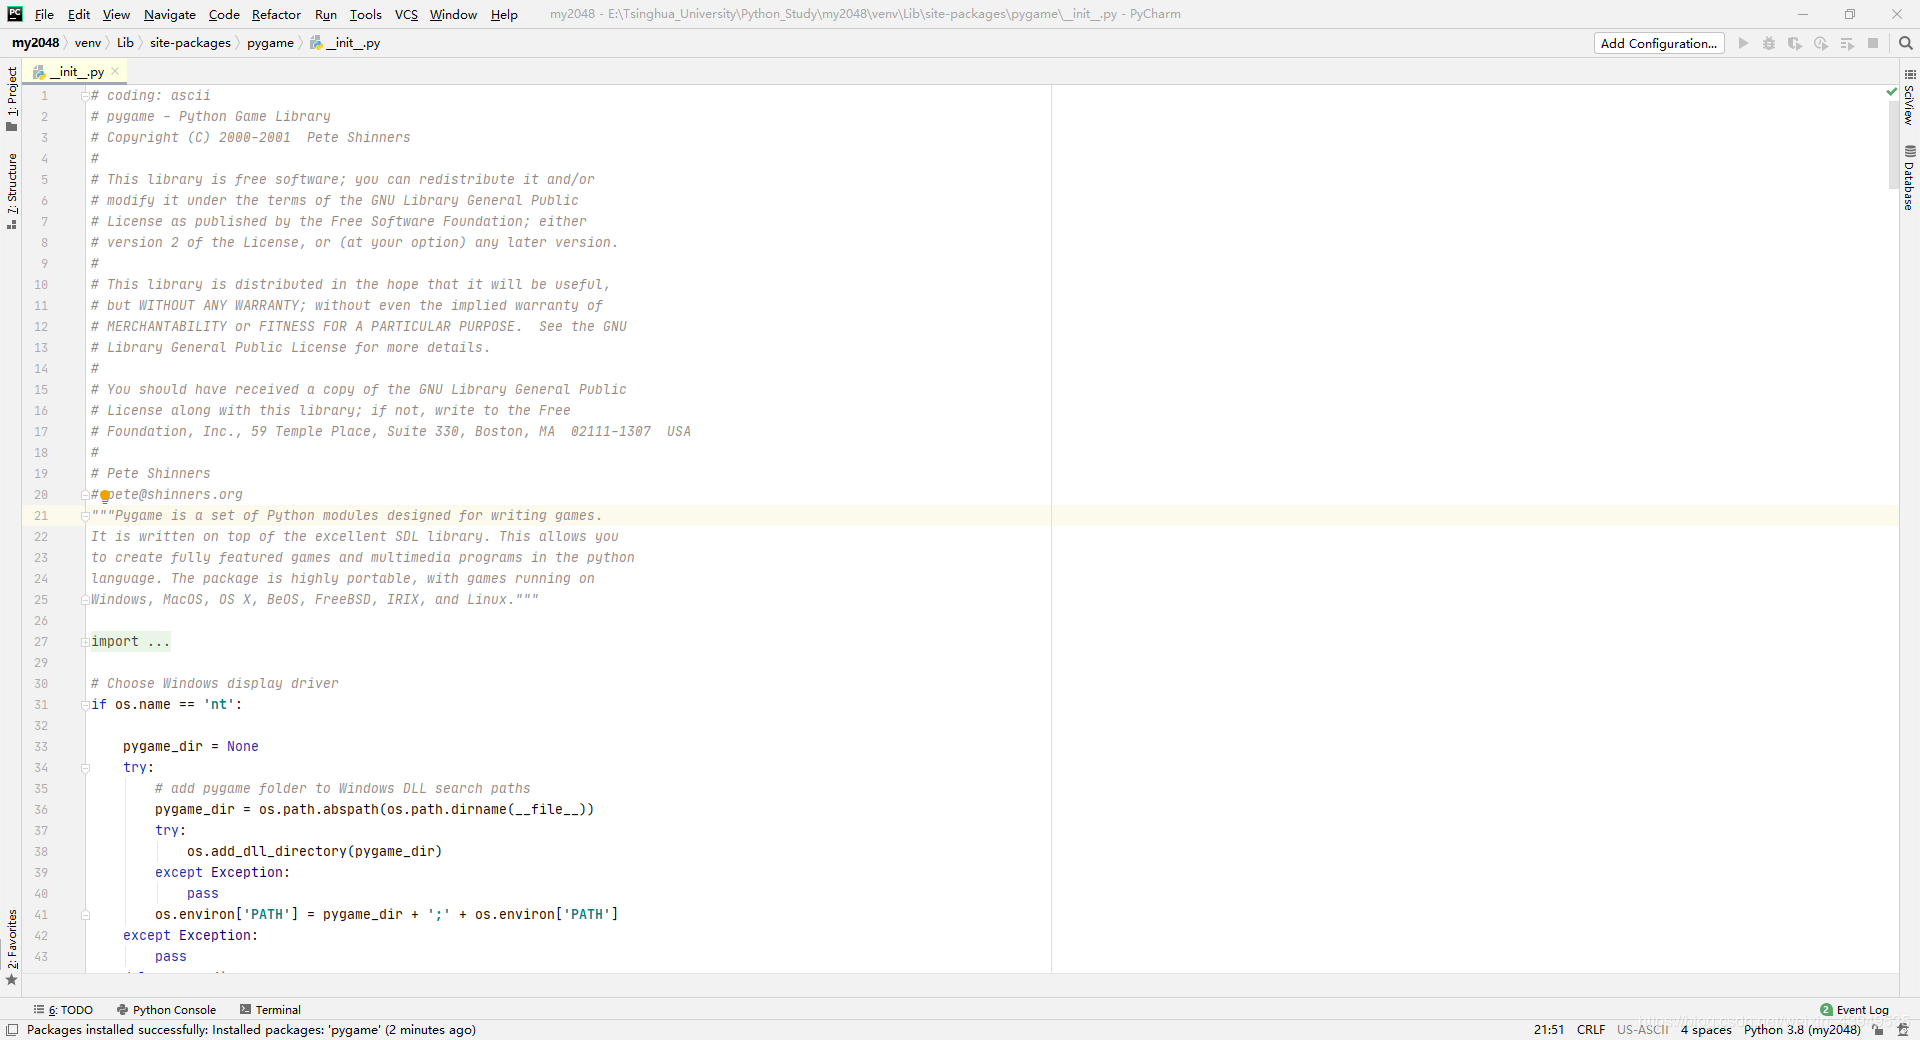Close the __init__.py editor tab

click(115, 71)
